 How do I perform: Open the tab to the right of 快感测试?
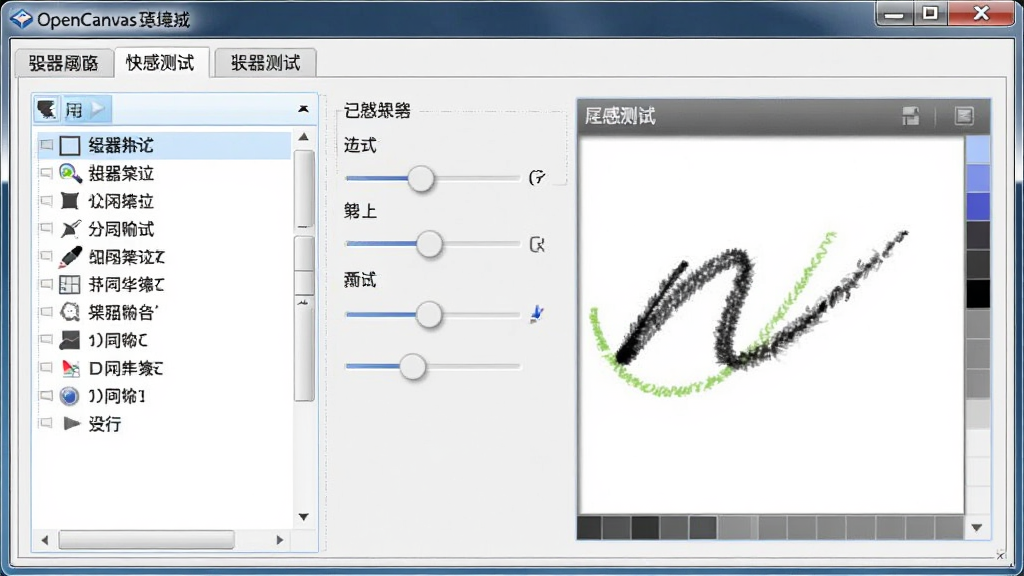coord(265,63)
